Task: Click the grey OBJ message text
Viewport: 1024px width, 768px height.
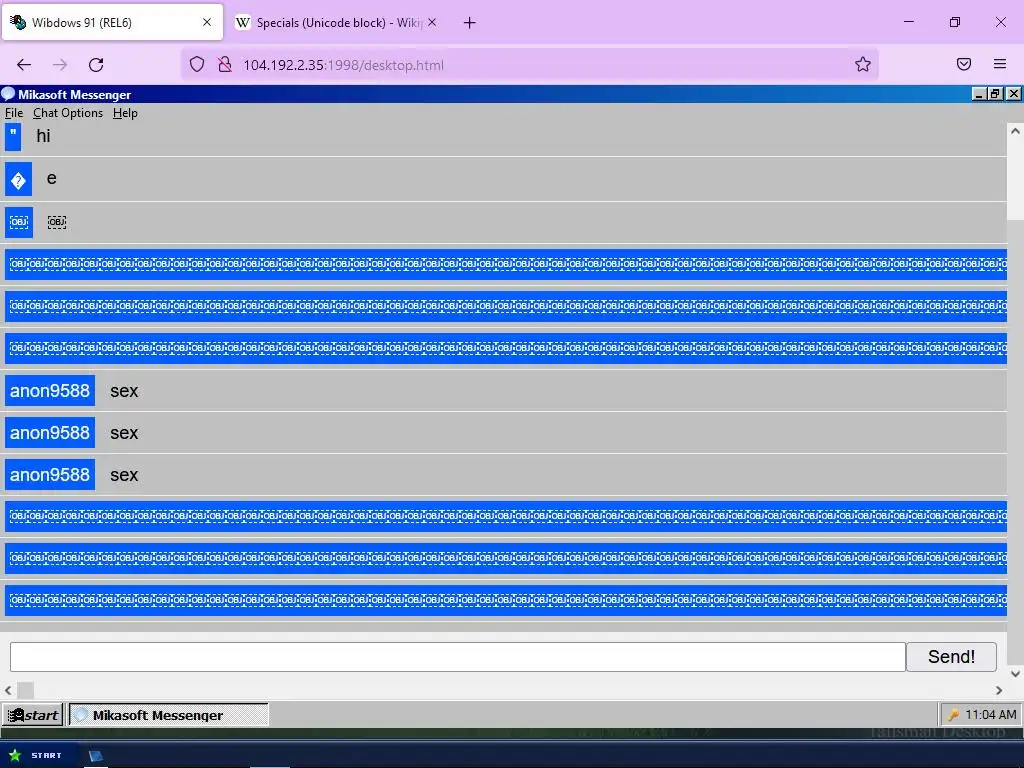Action: coord(57,222)
